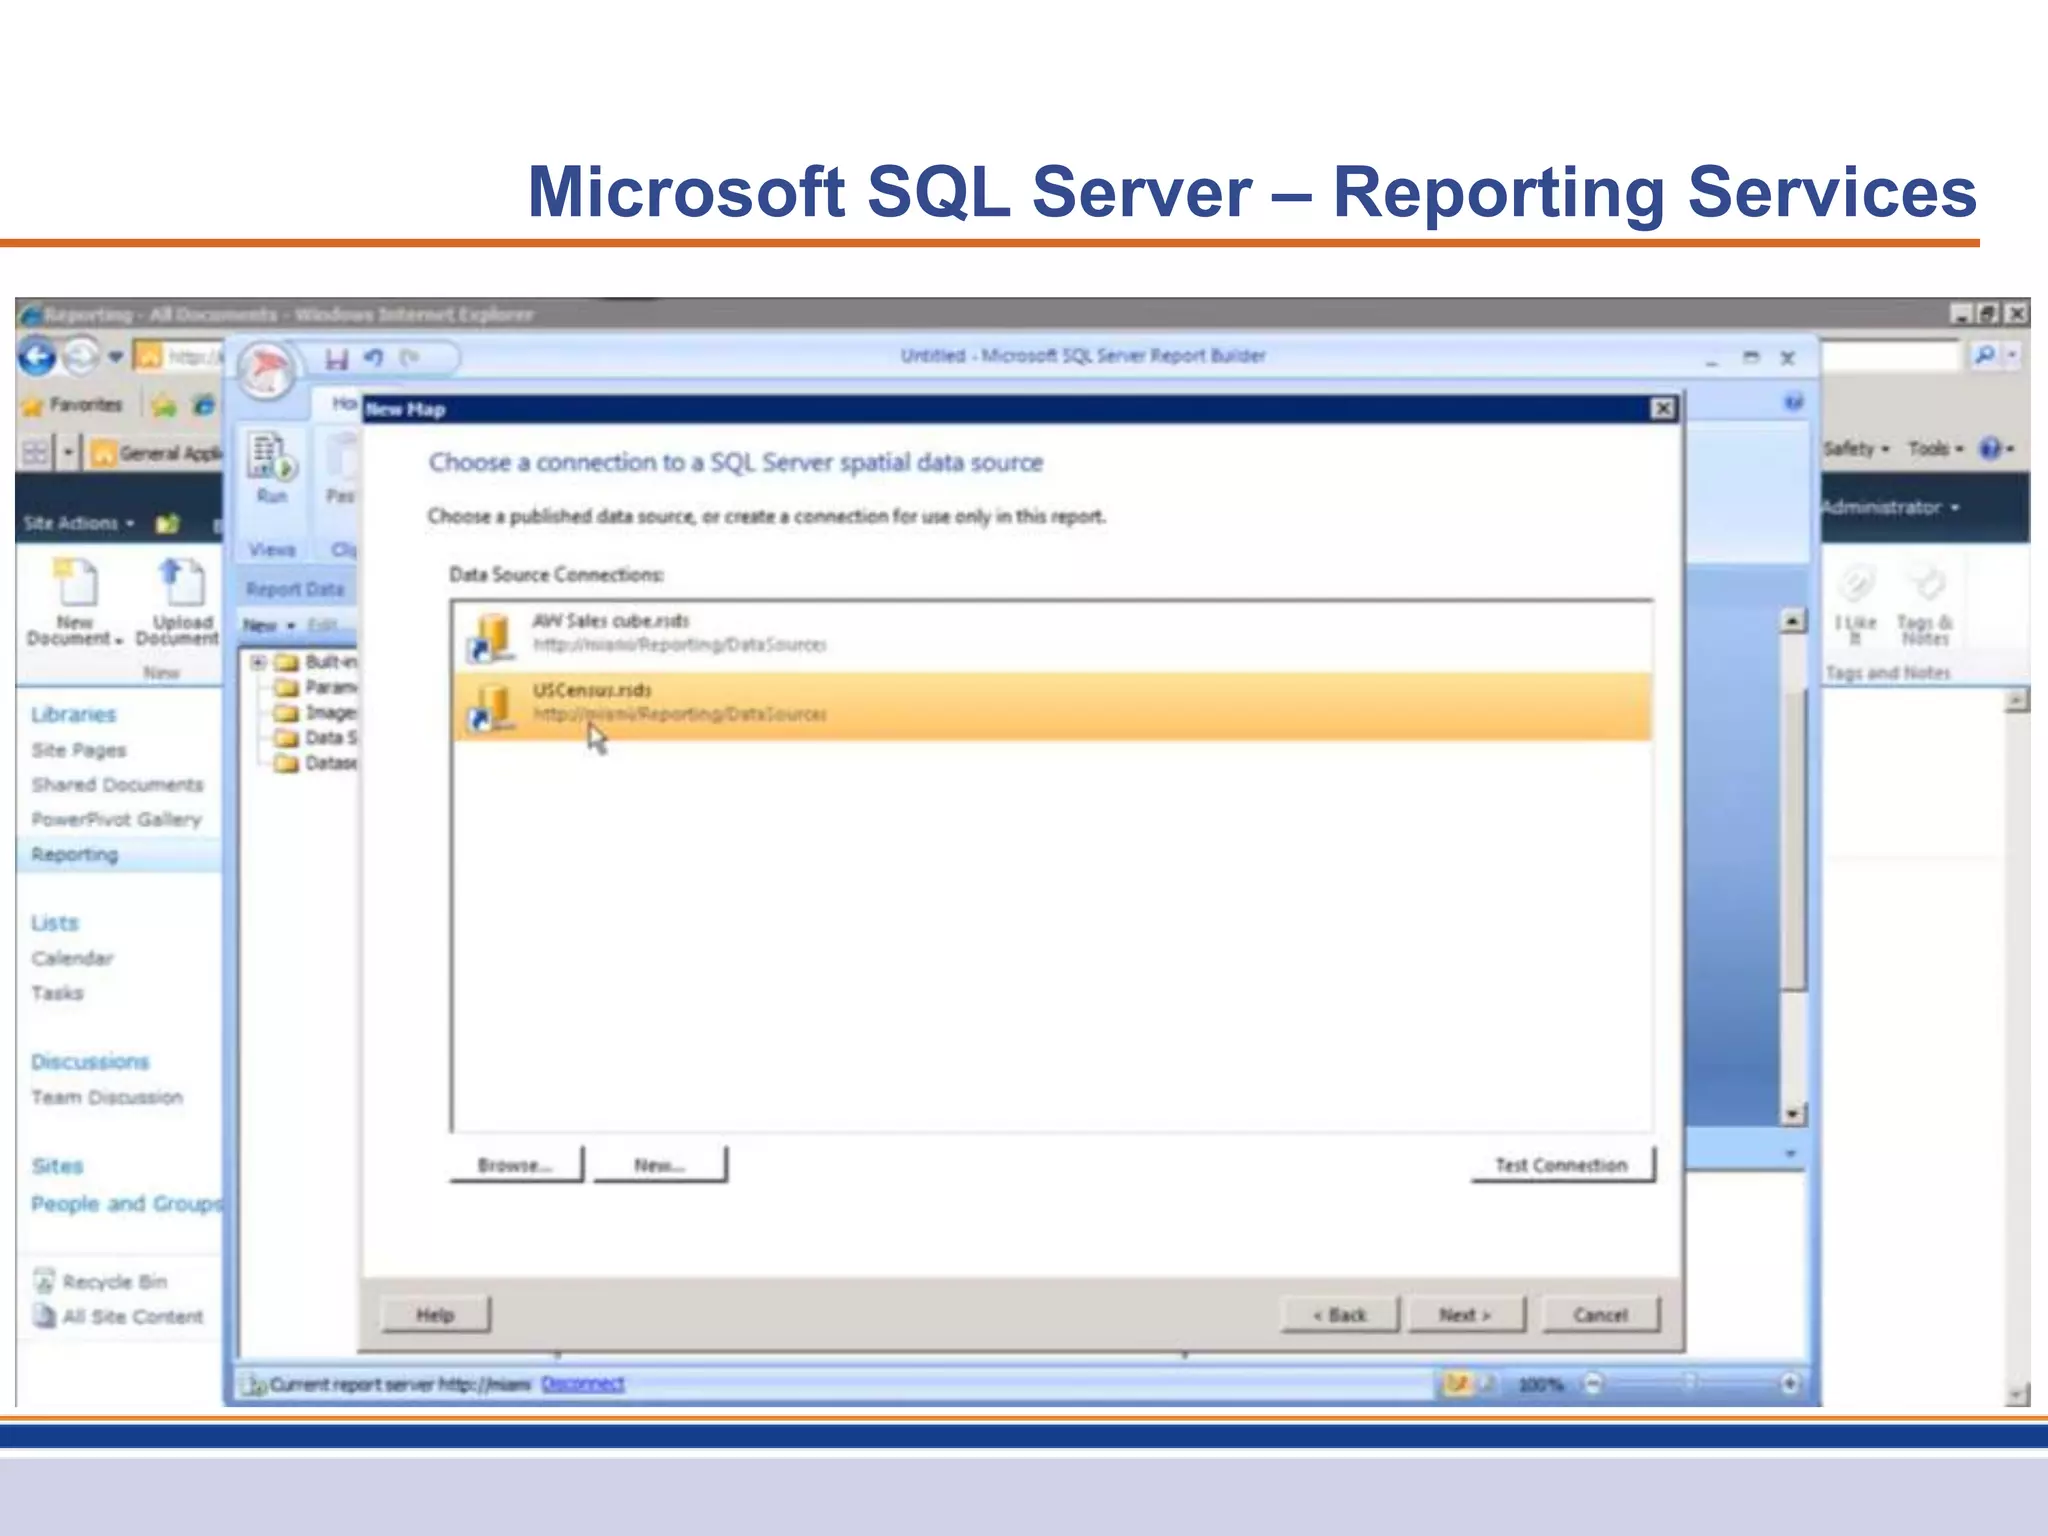The width and height of the screenshot is (2048, 1536).
Task: Close the New Map dialog
Action: click(x=1662, y=409)
